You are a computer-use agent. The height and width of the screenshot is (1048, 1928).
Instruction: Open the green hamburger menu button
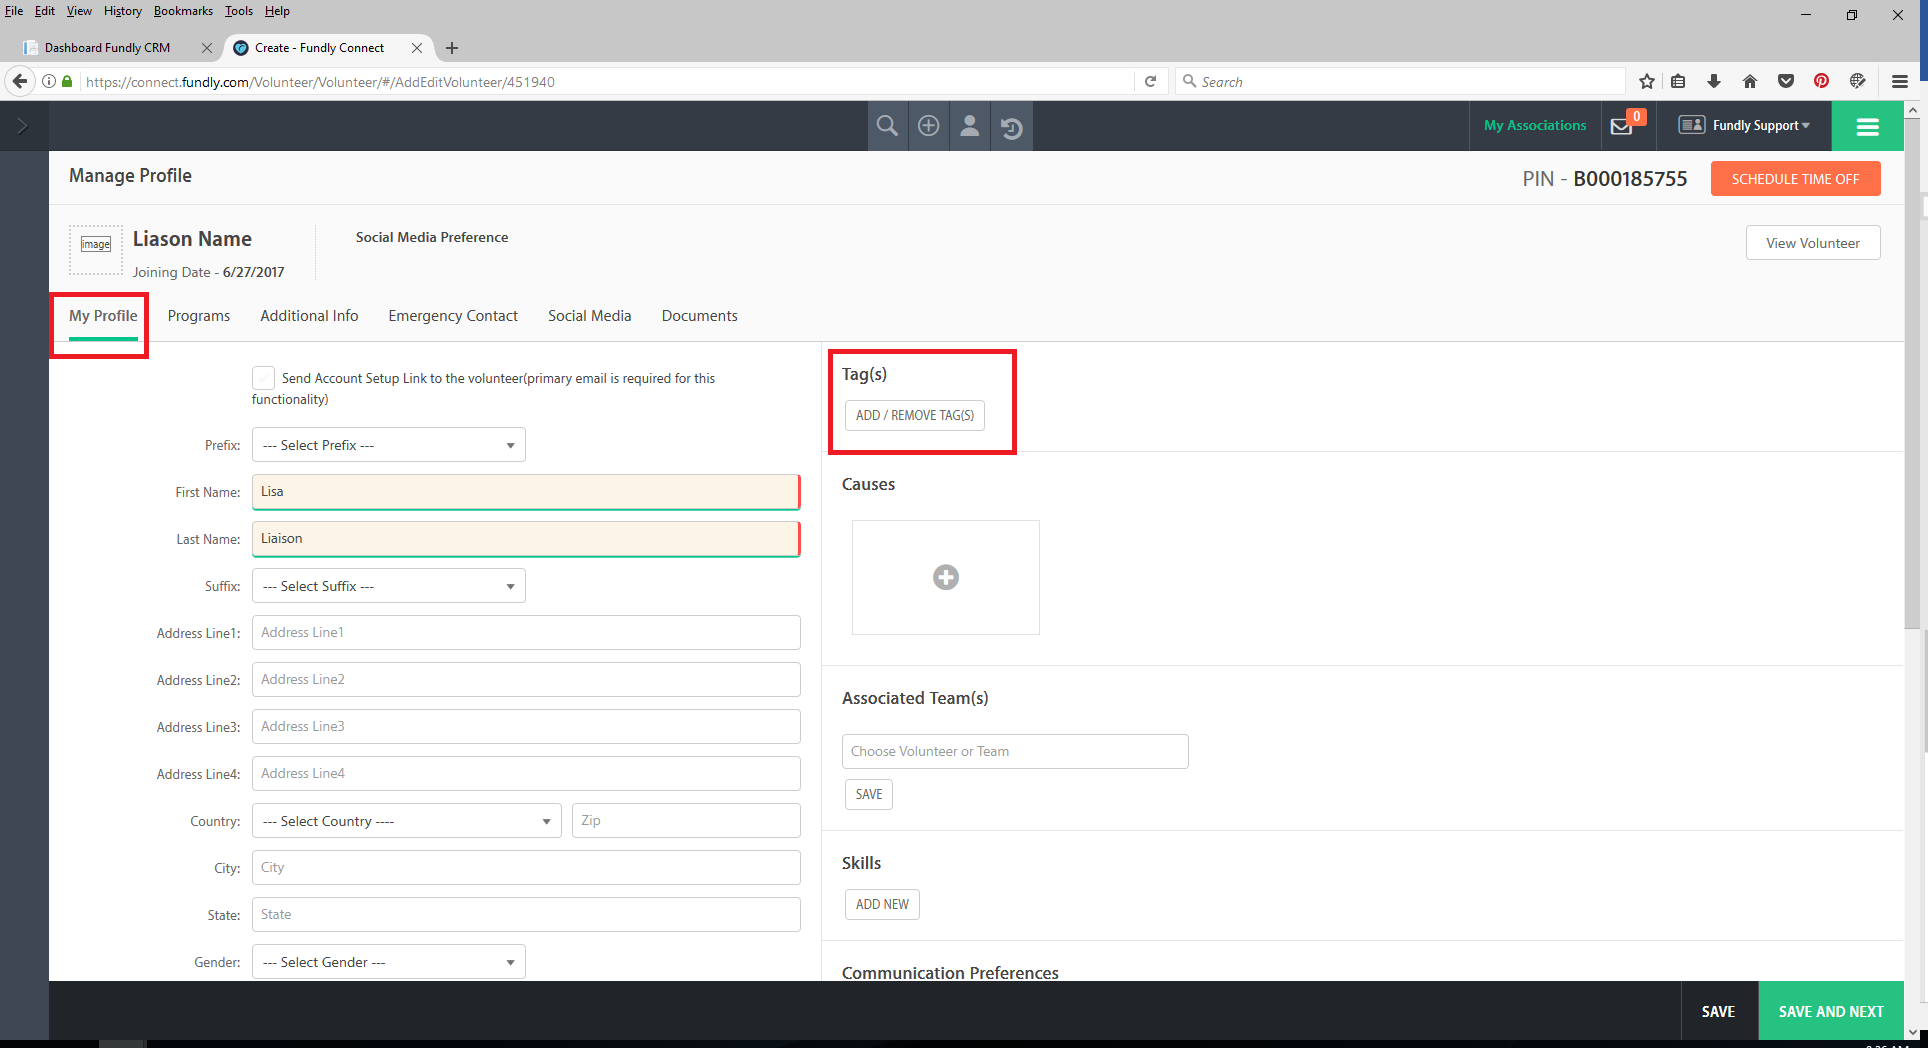(x=1867, y=126)
